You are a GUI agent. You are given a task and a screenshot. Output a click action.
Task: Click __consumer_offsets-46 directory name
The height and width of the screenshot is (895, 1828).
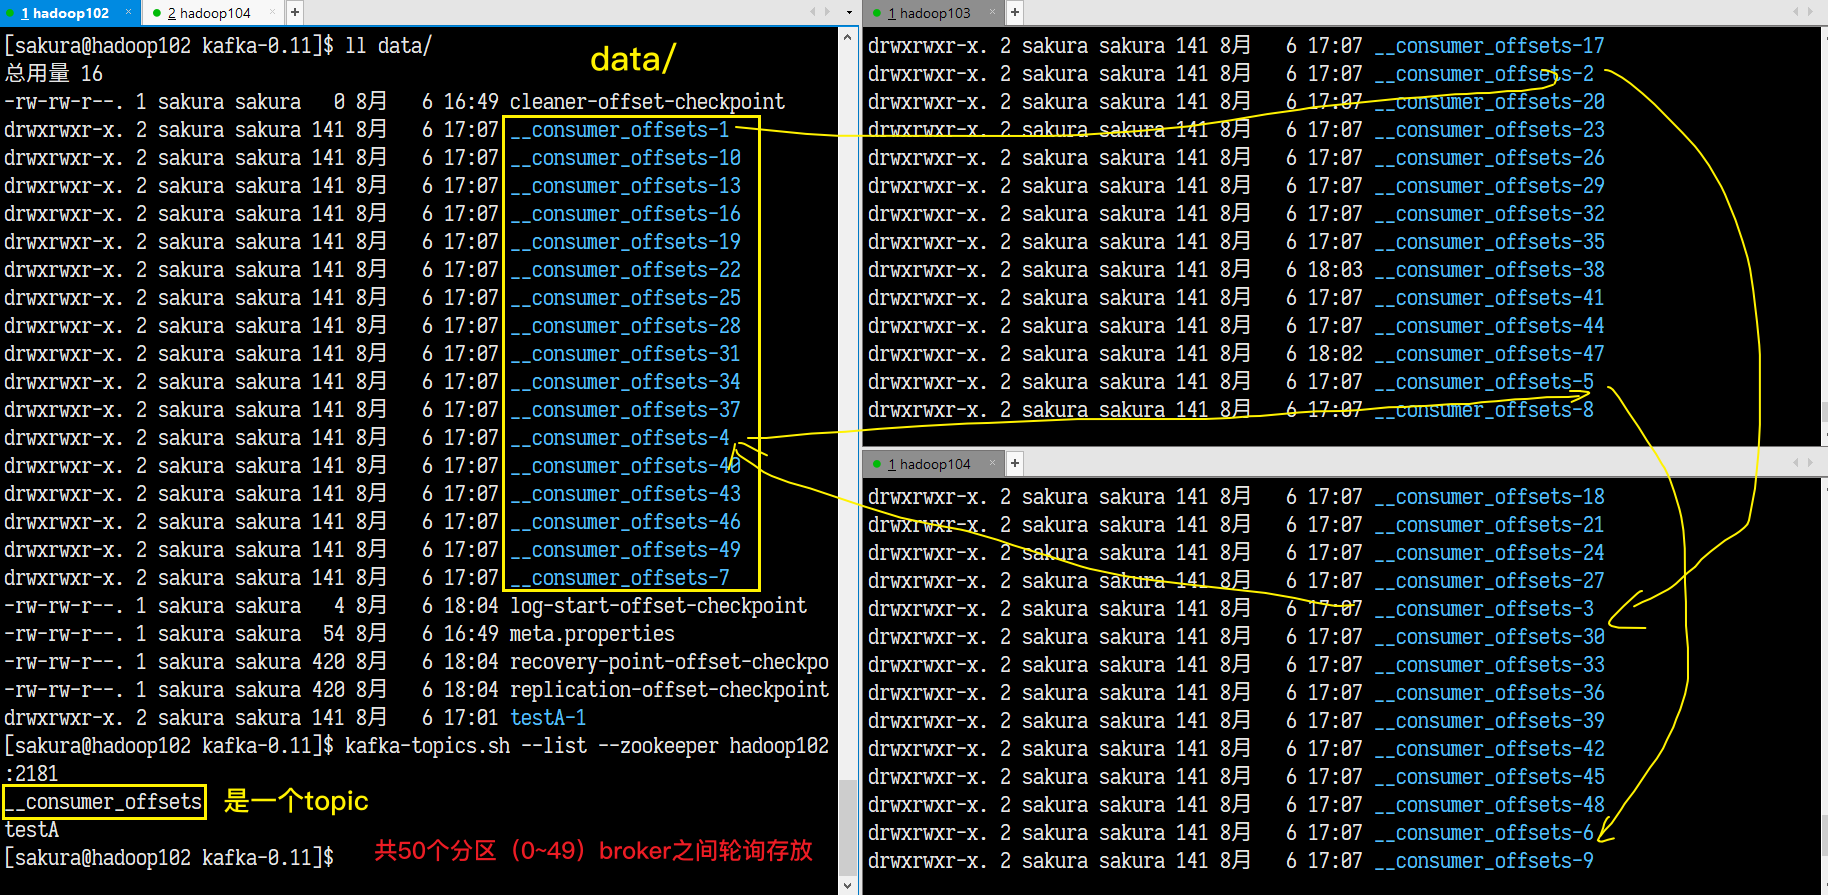click(626, 522)
